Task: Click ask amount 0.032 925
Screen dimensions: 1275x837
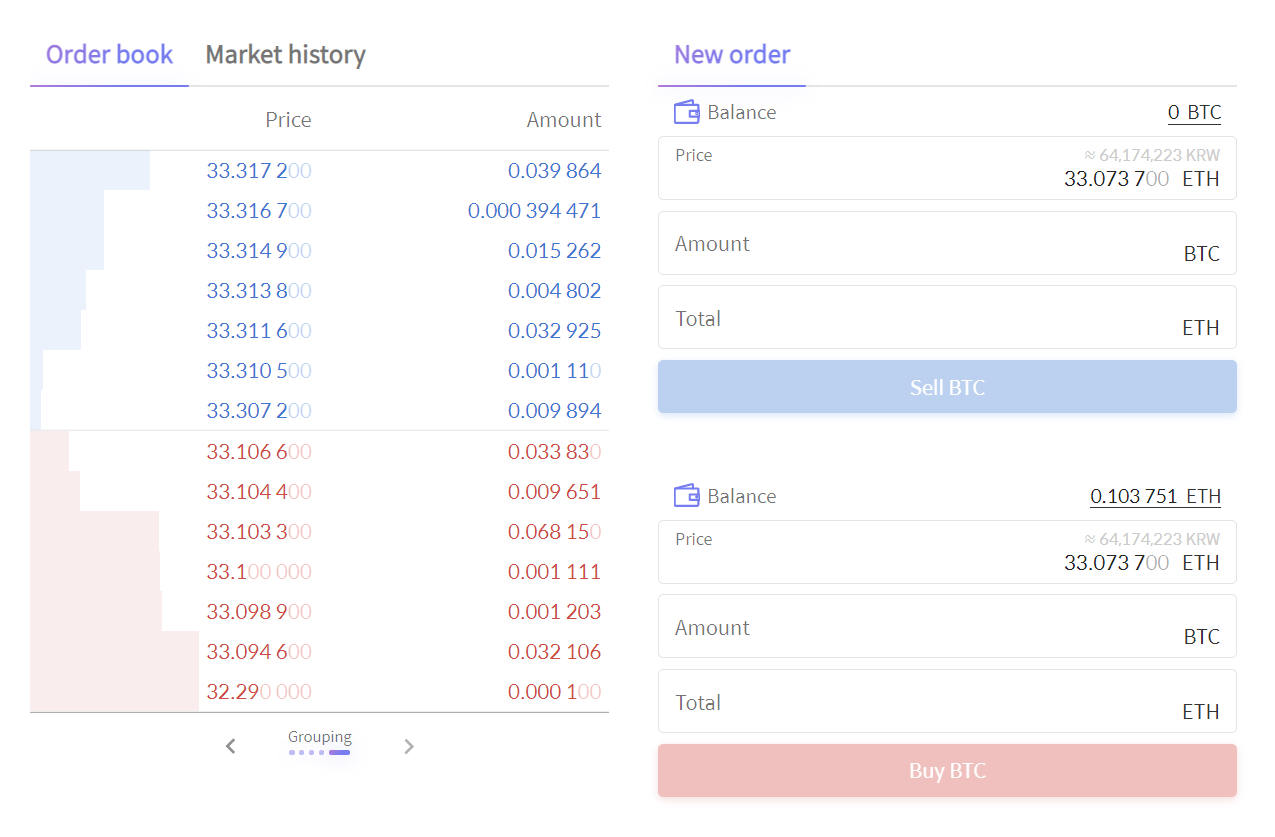Action: 555,331
